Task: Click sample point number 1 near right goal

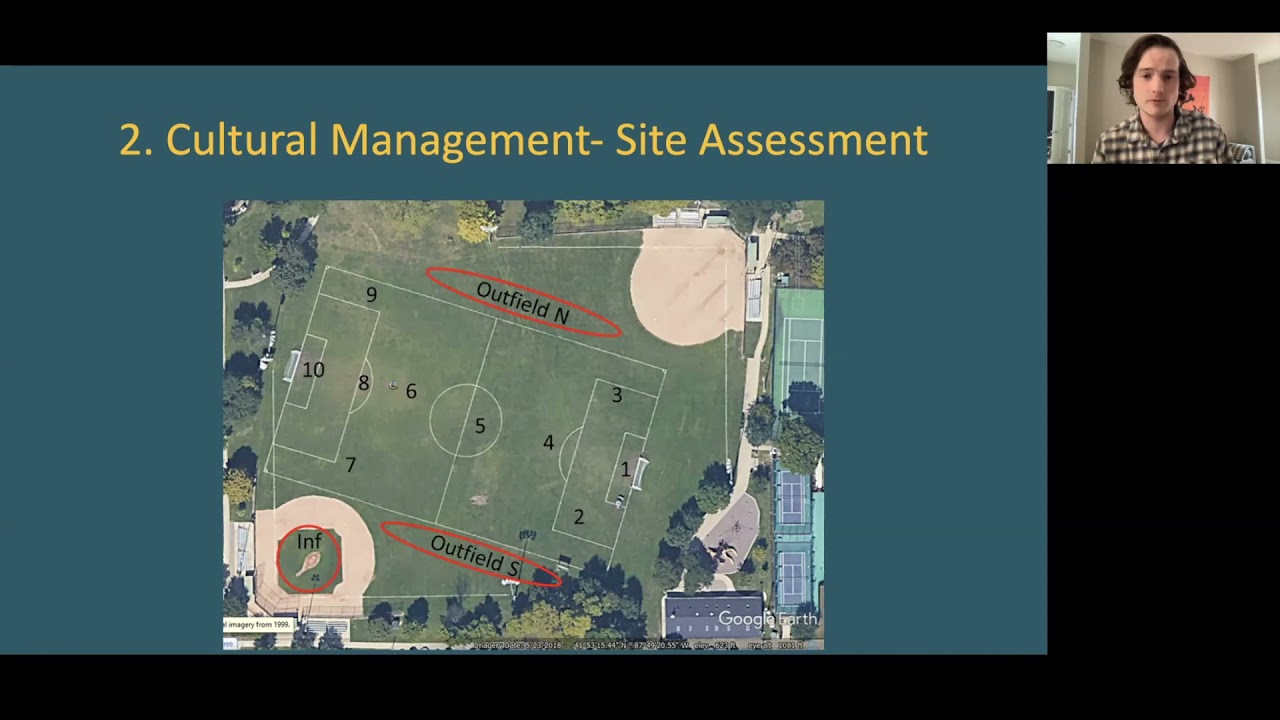Action: click(x=625, y=469)
